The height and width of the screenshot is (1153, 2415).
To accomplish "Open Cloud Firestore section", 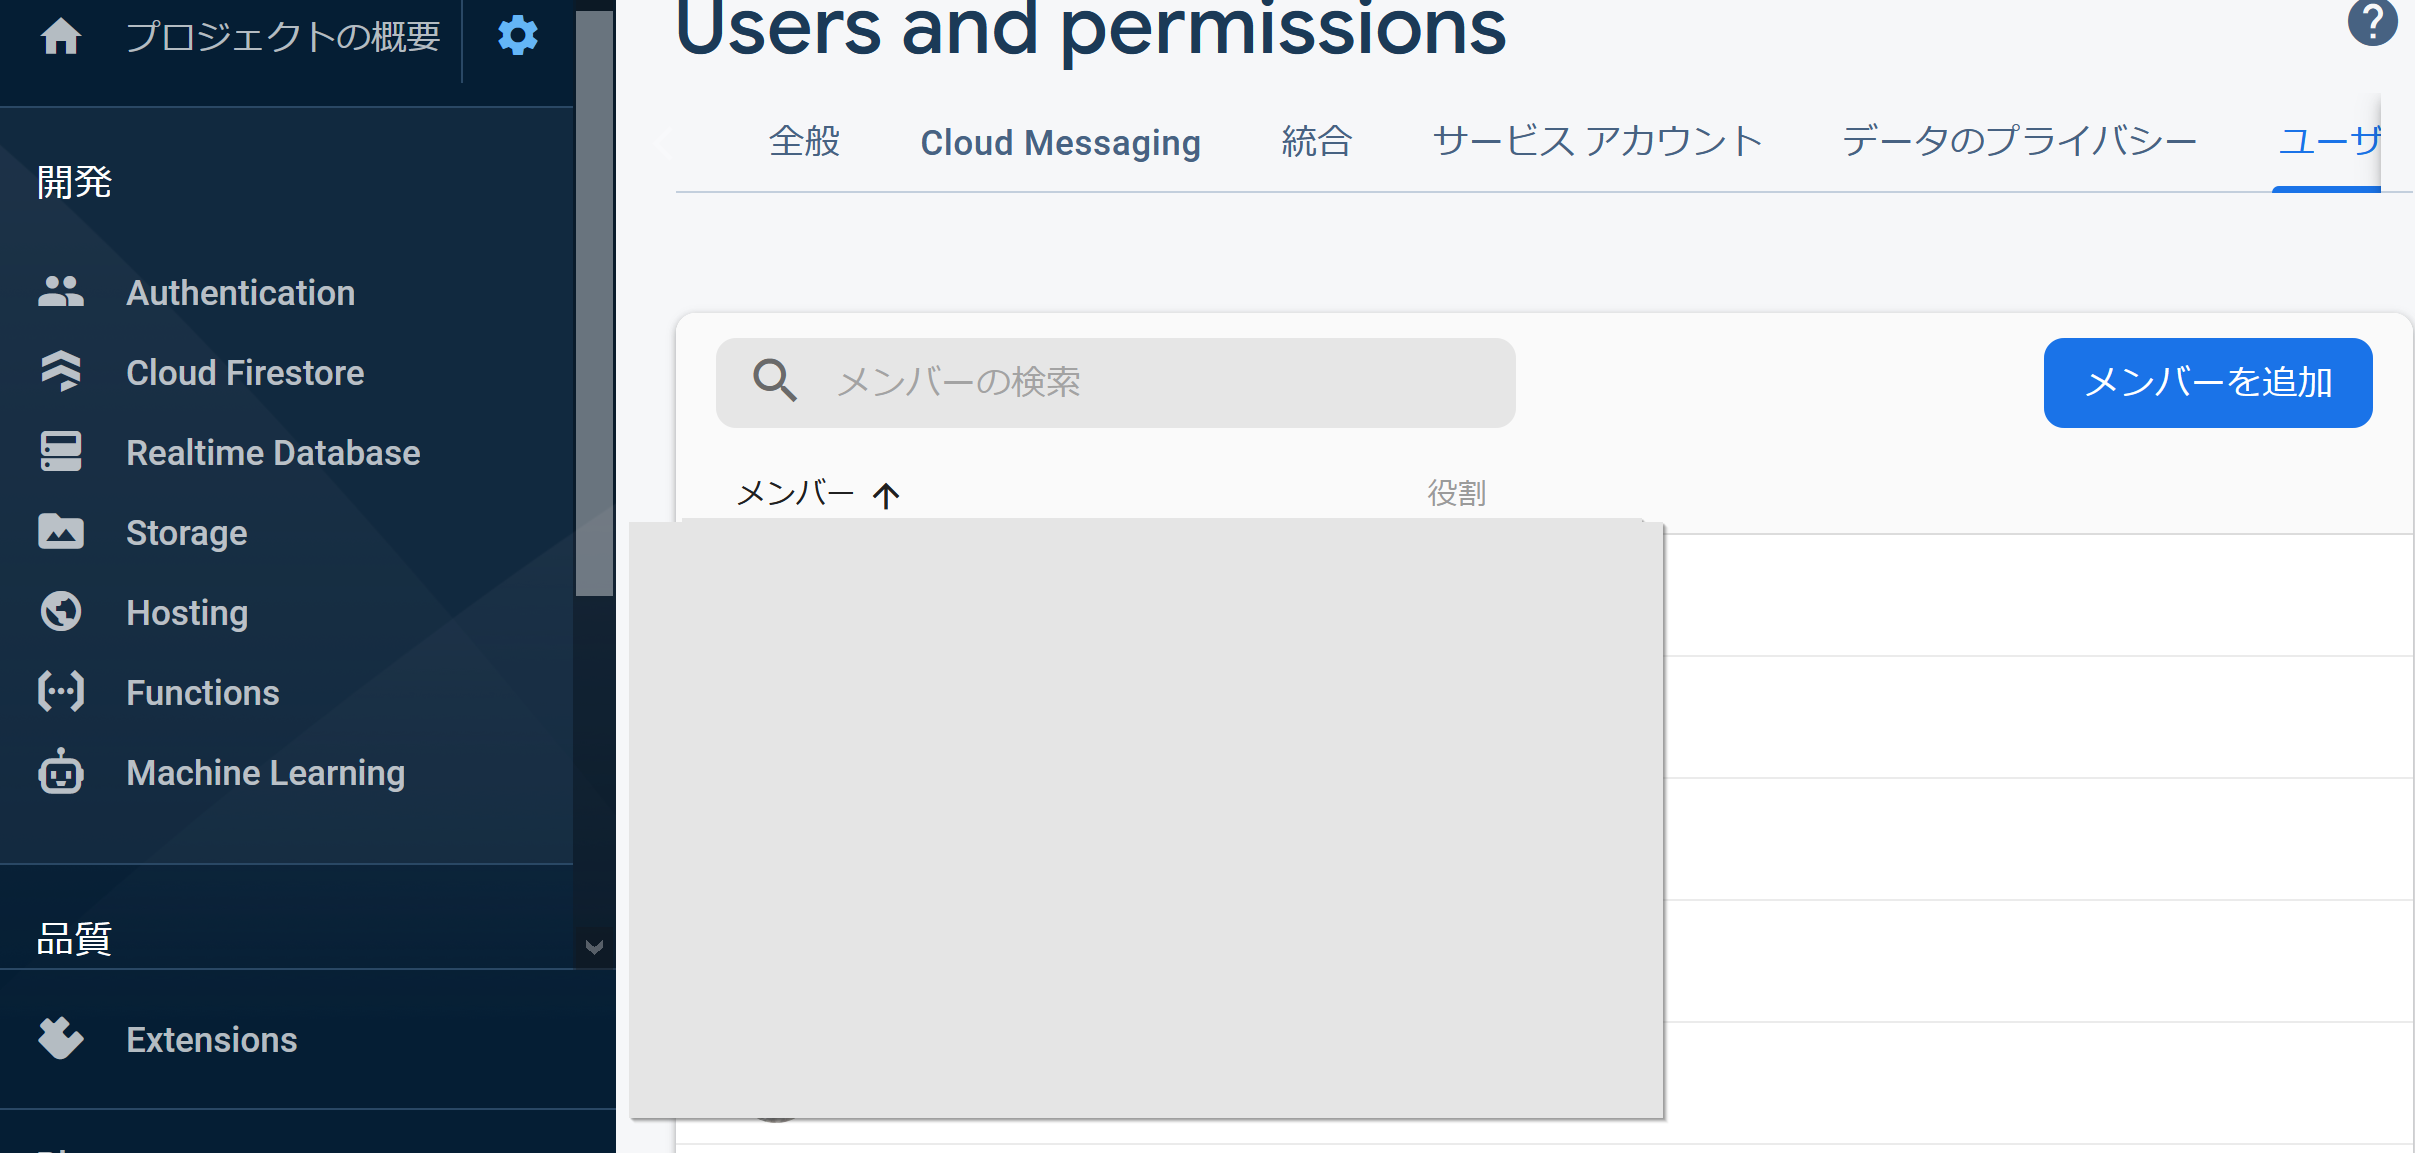I will 245,373.
